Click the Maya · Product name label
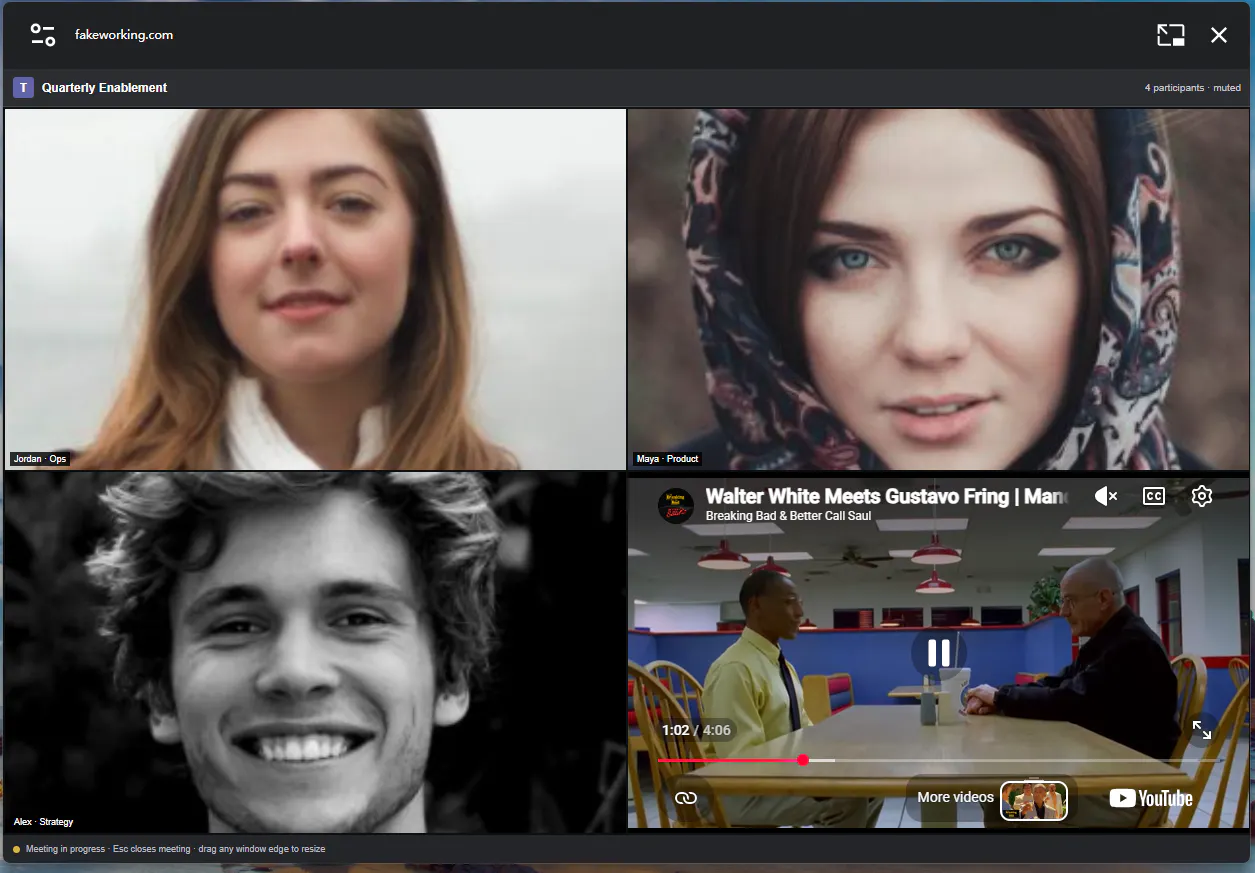Viewport: 1255px width, 873px height. click(668, 459)
